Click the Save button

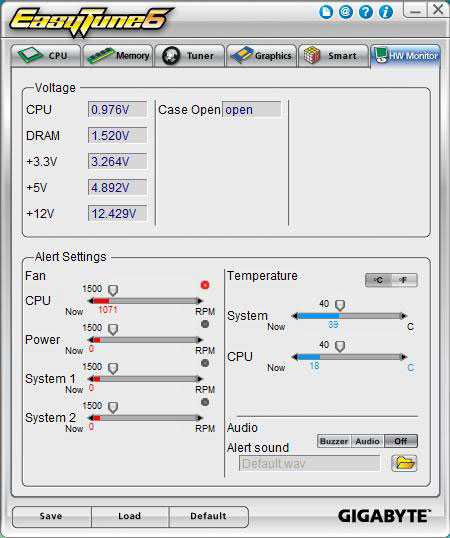(x=51, y=516)
